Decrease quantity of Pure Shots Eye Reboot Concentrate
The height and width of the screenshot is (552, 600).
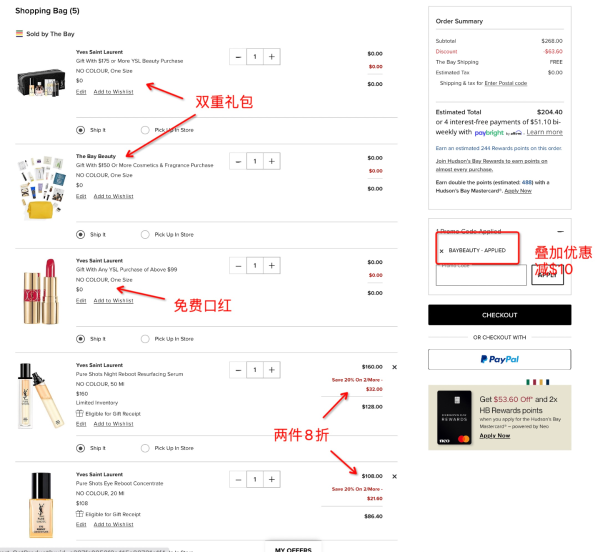click(x=238, y=479)
